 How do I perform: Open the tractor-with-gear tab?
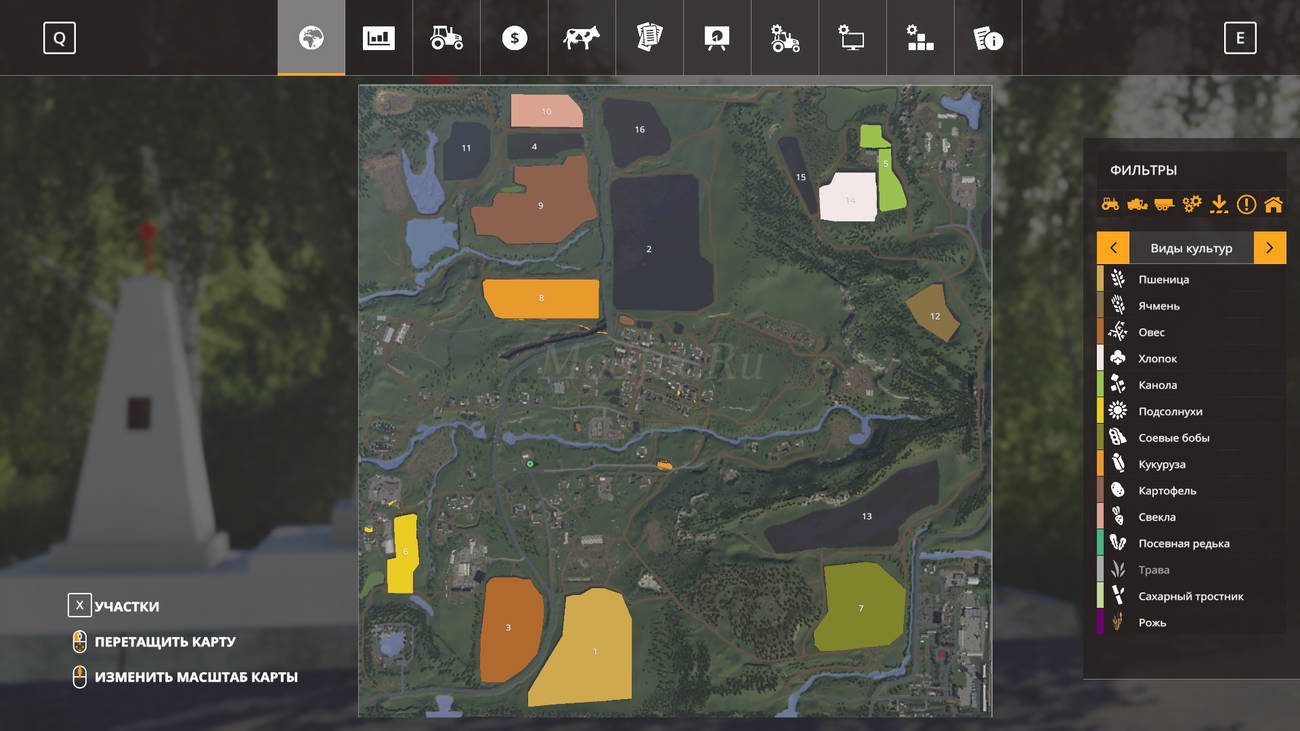[x=785, y=38]
